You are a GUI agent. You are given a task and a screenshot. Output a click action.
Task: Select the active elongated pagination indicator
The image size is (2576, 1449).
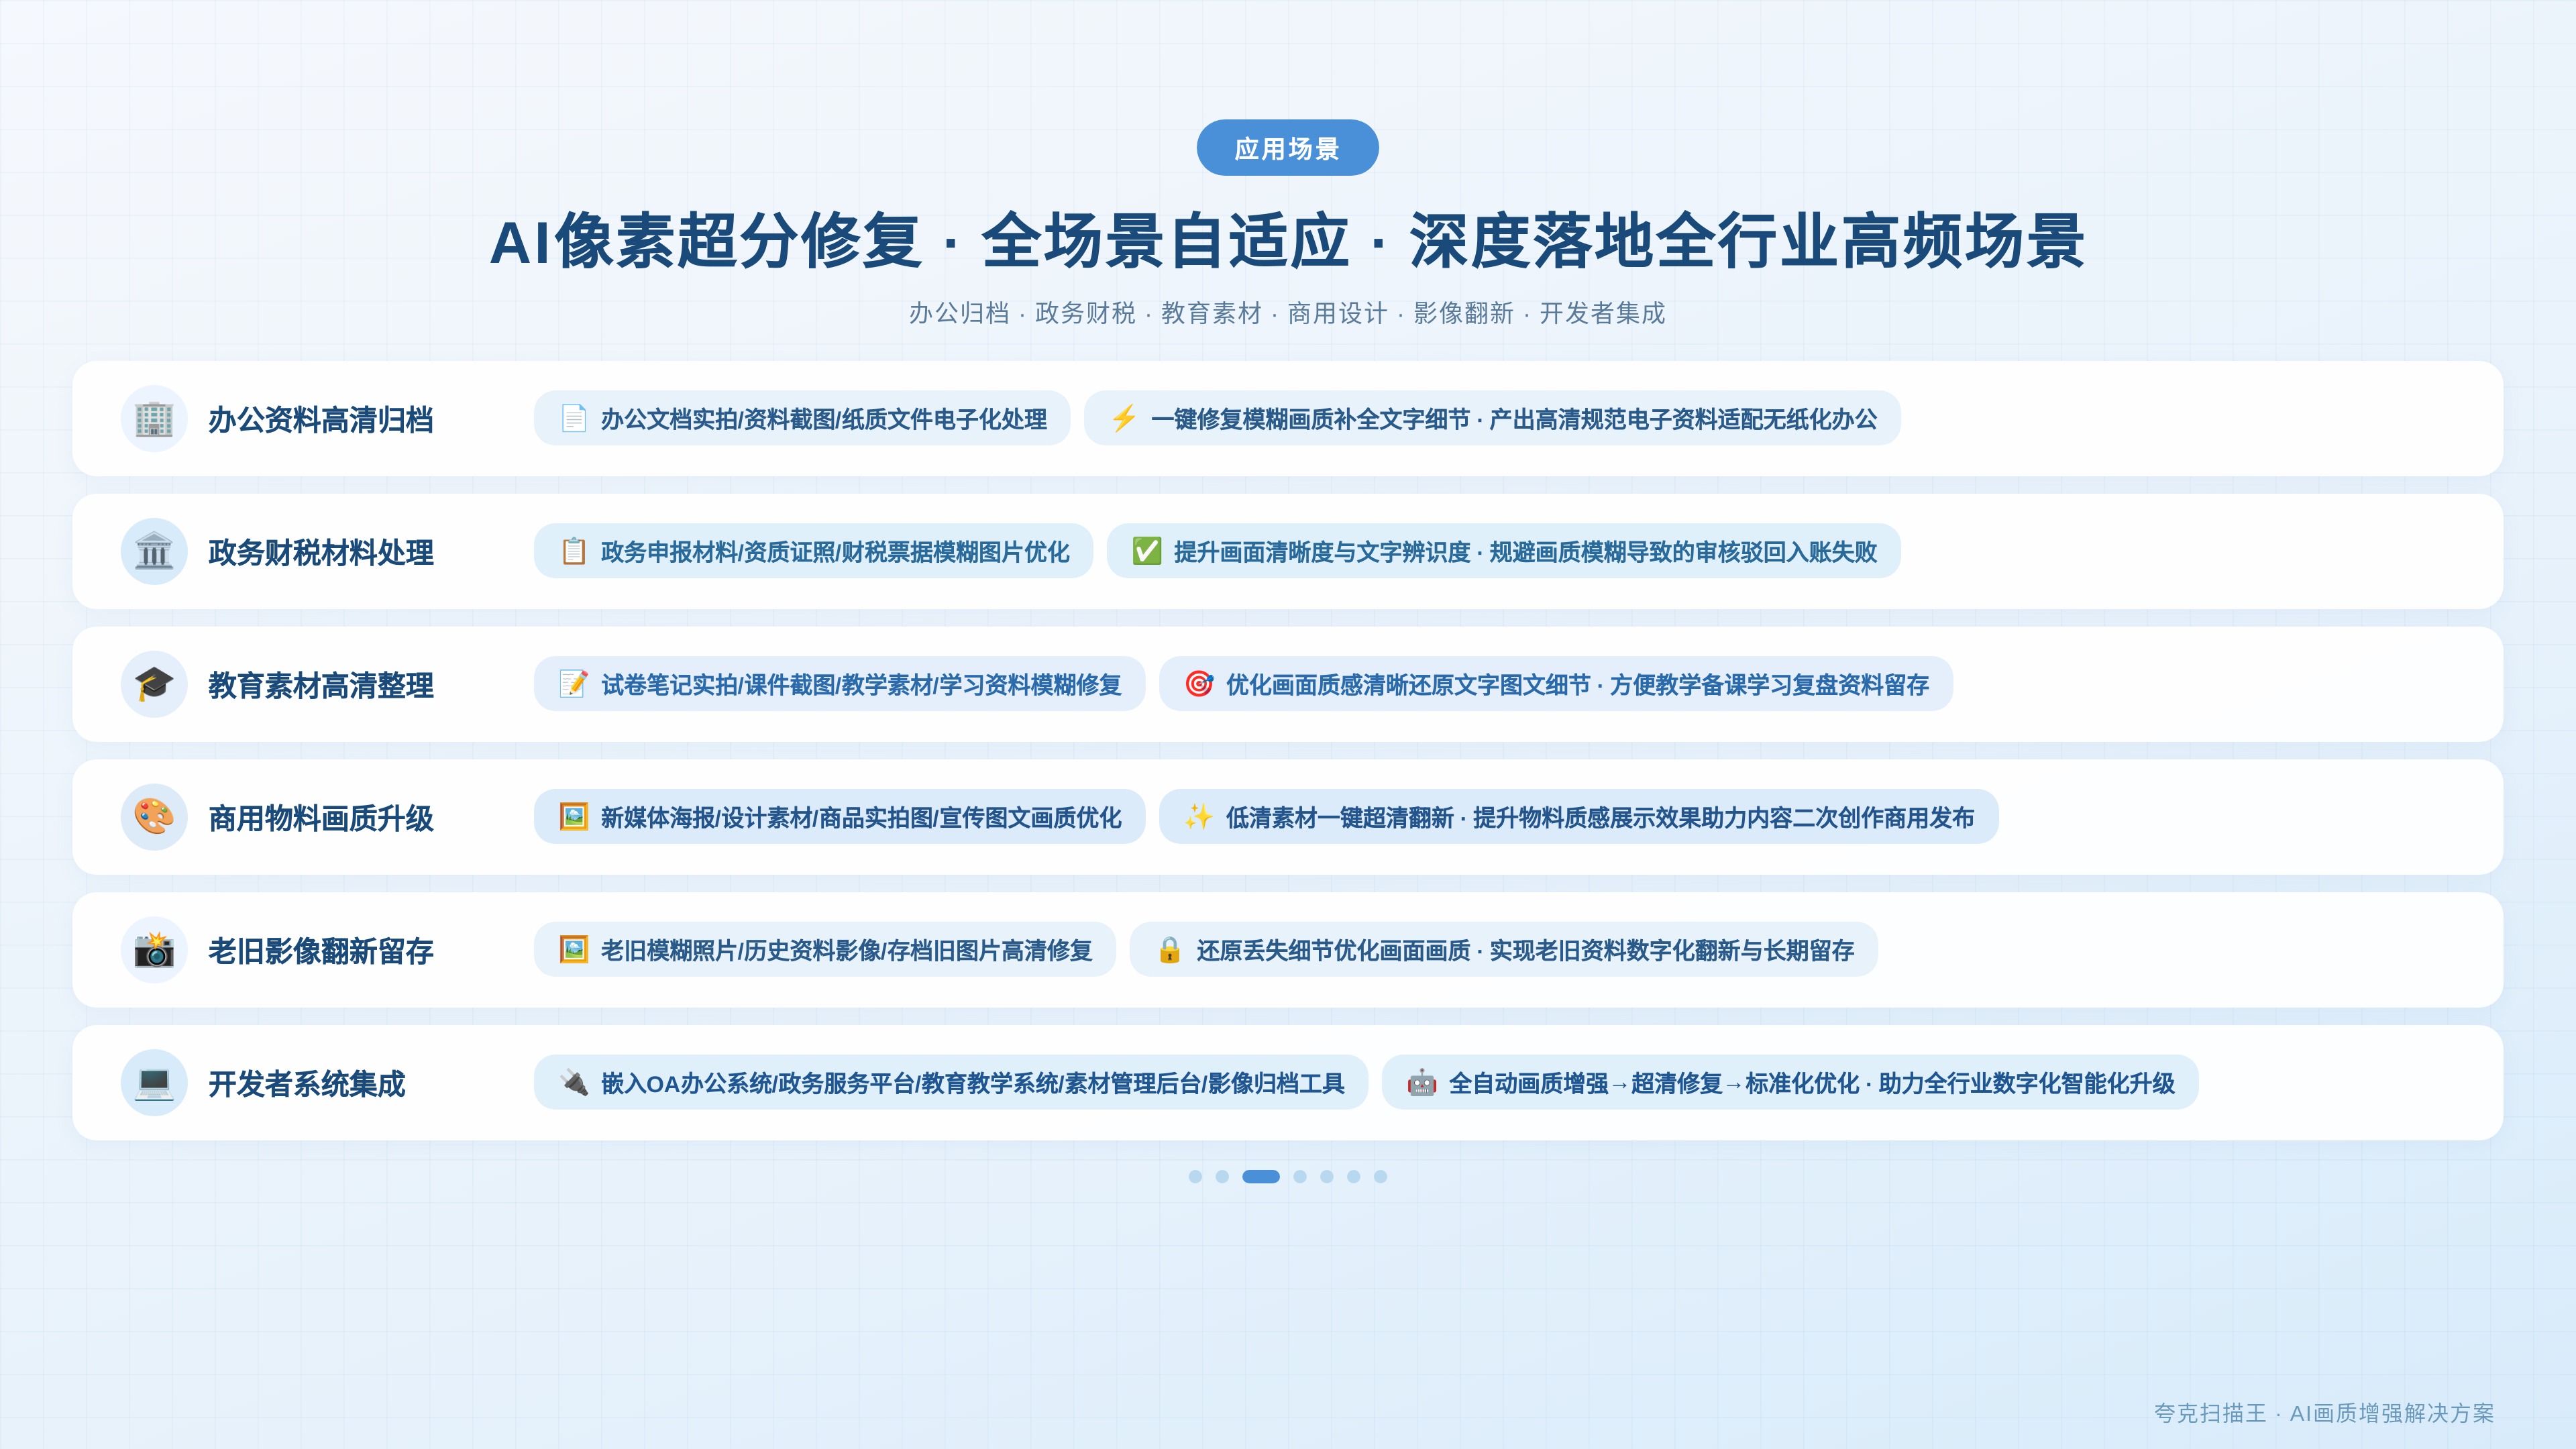[x=1261, y=1177]
